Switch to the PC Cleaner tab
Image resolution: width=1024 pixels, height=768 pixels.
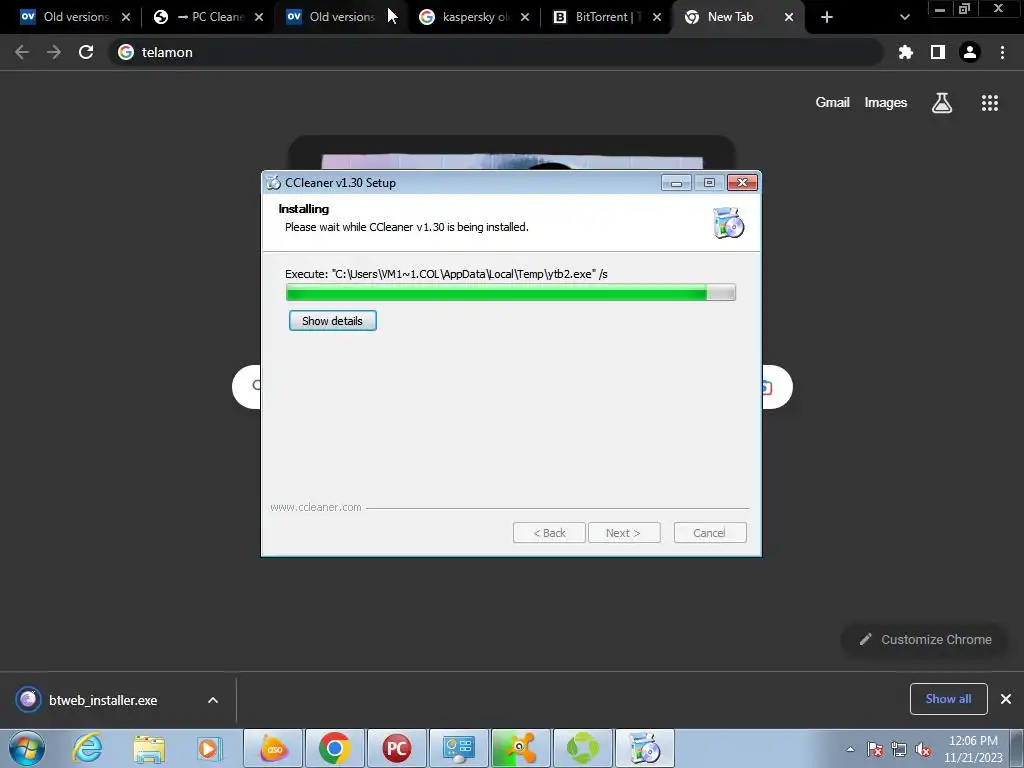(x=208, y=17)
